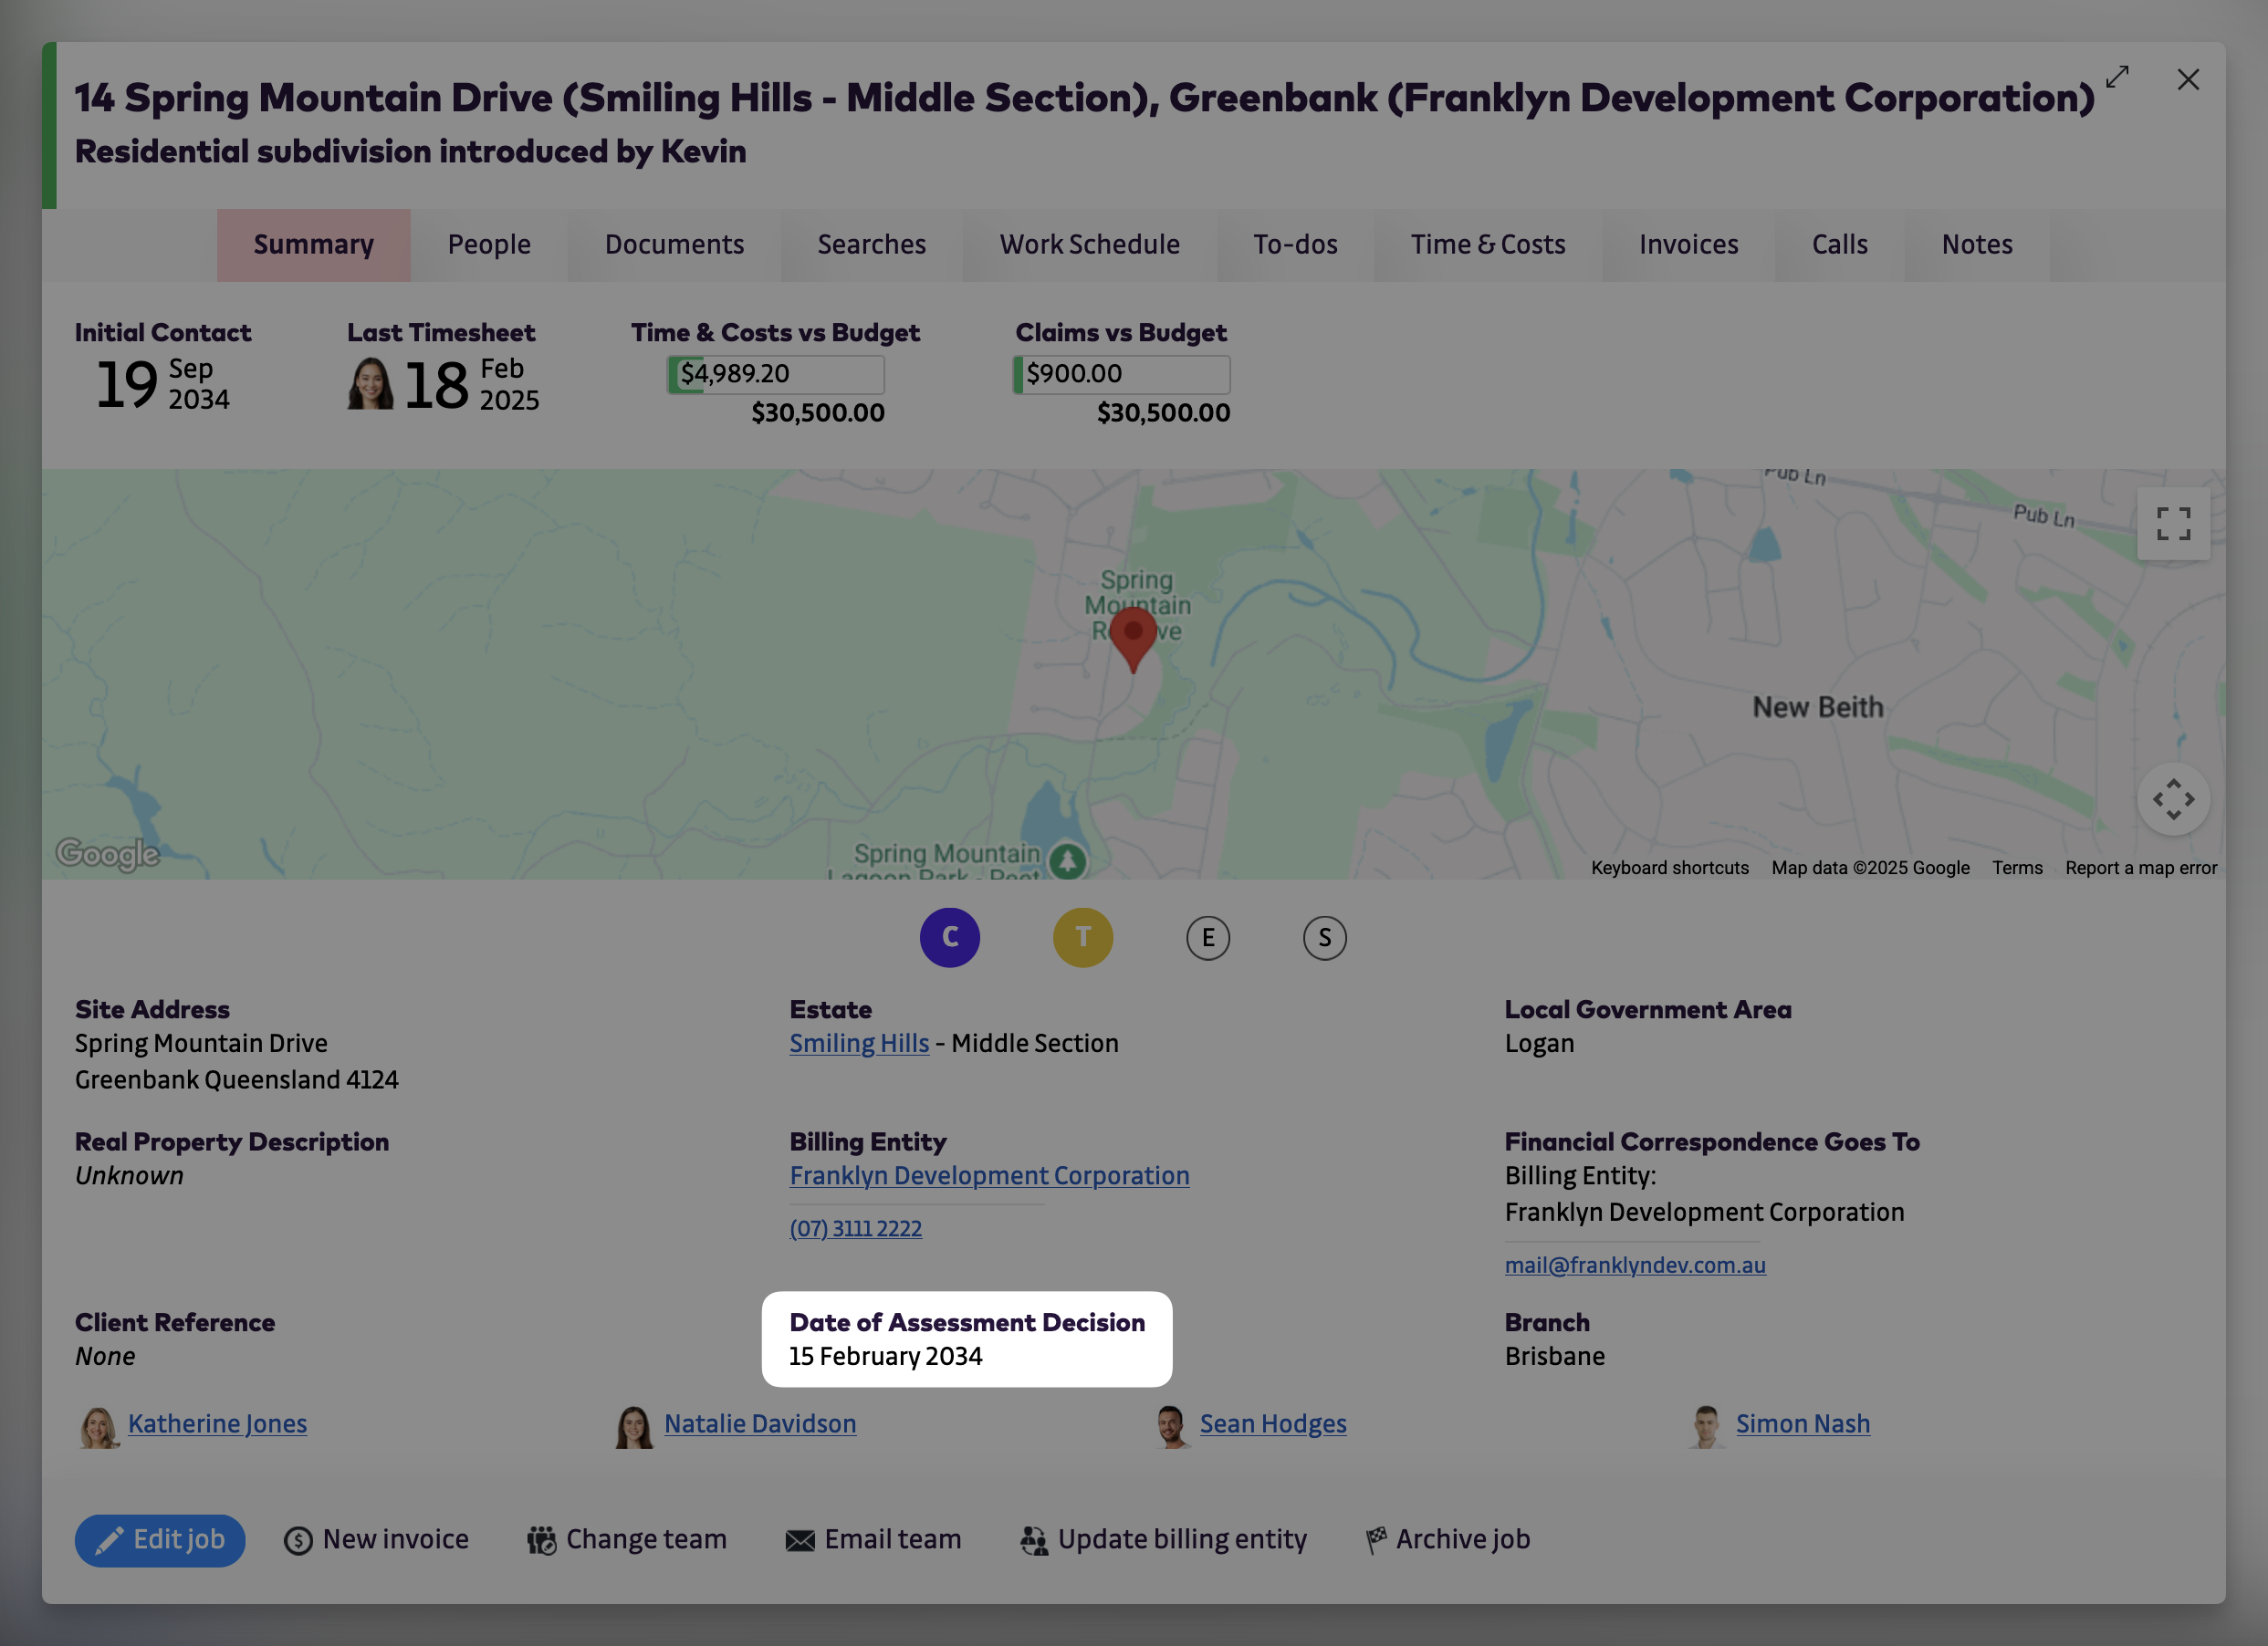The width and height of the screenshot is (2268, 1646).
Task: Click the Claims vs Budget progress bar
Action: point(1121,373)
